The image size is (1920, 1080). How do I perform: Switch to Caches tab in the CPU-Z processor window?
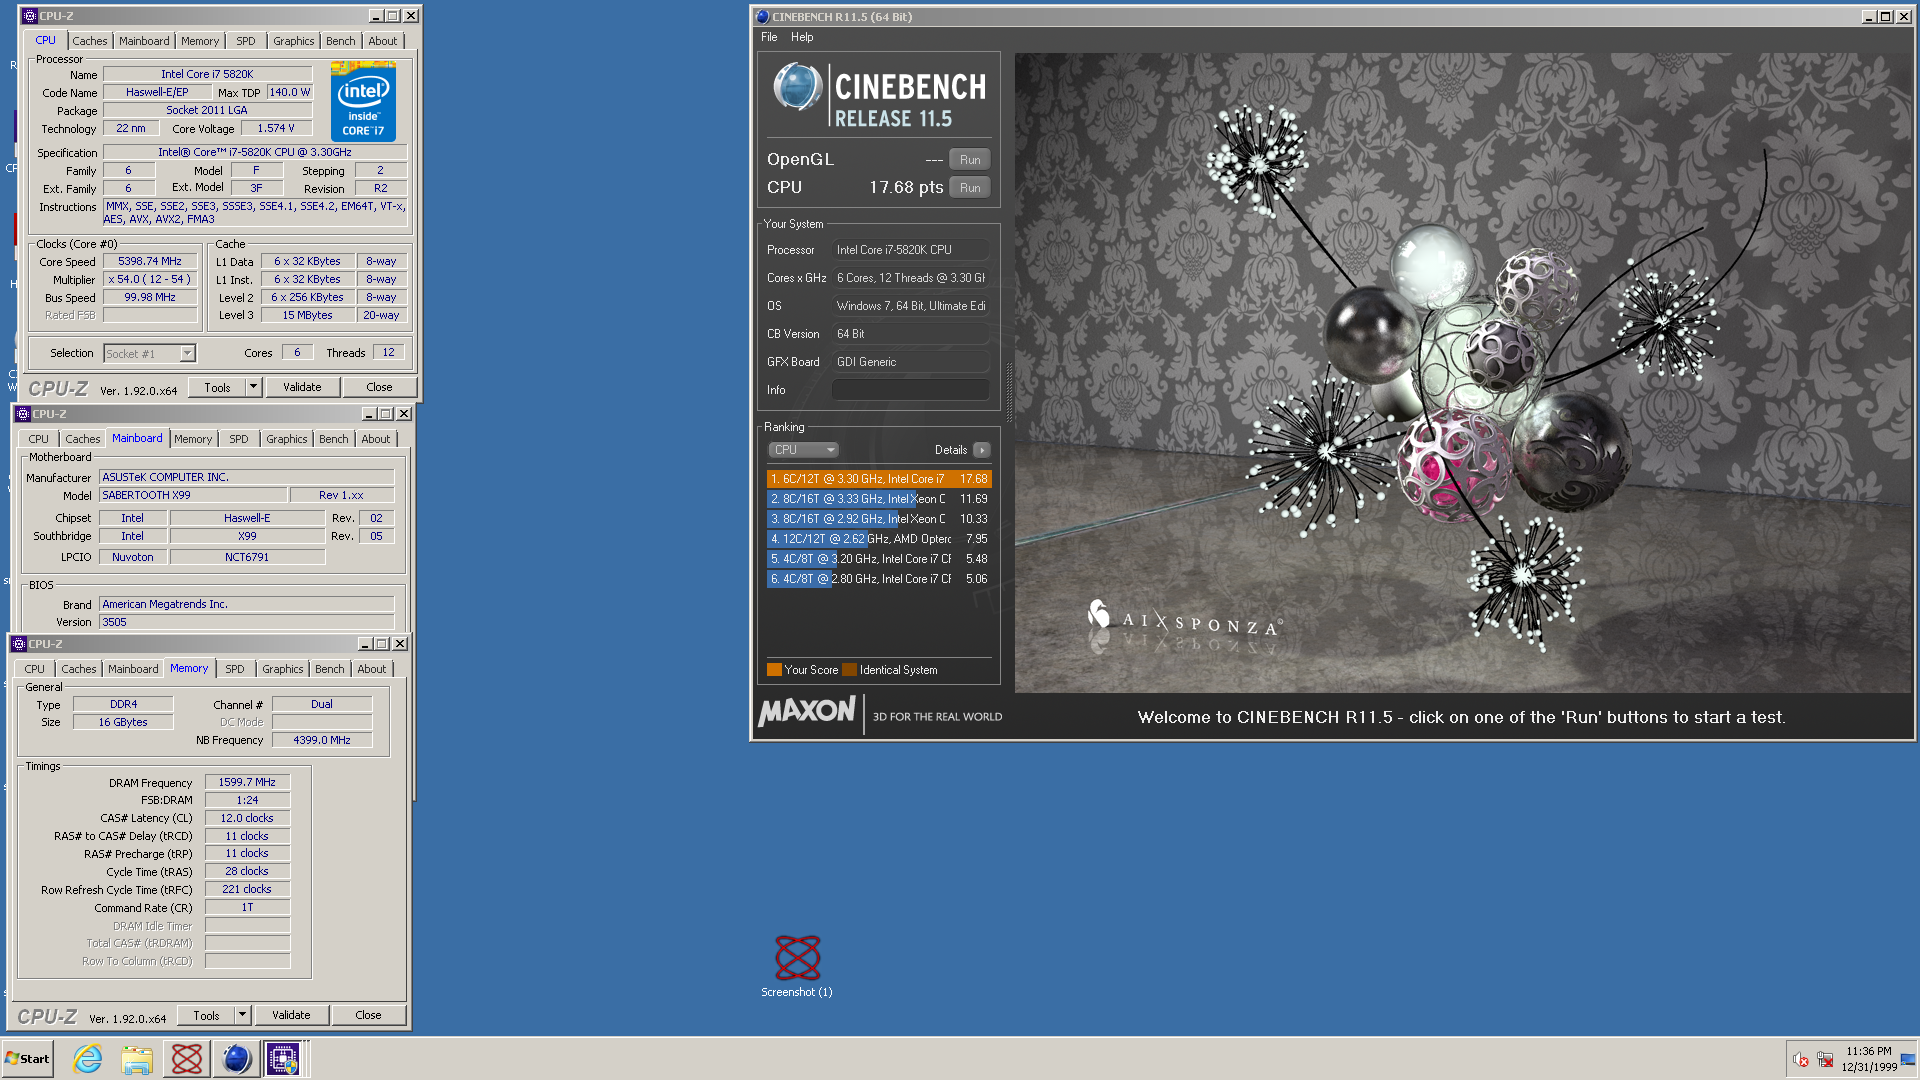pos(89,41)
